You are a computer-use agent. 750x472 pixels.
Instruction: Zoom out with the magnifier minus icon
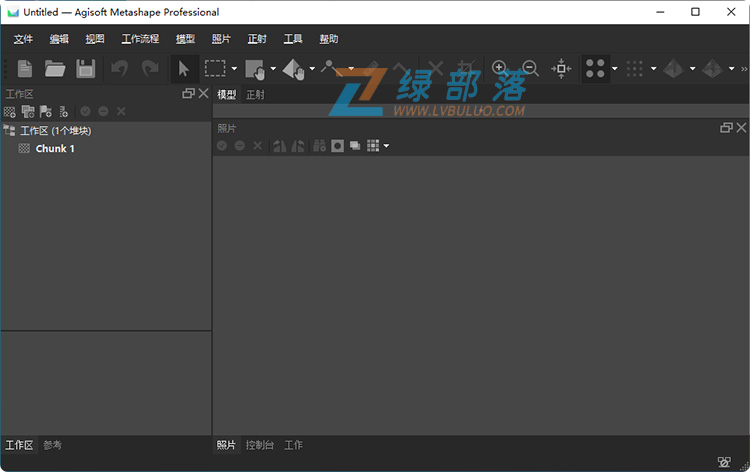pyautogui.click(x=530, y=68)
